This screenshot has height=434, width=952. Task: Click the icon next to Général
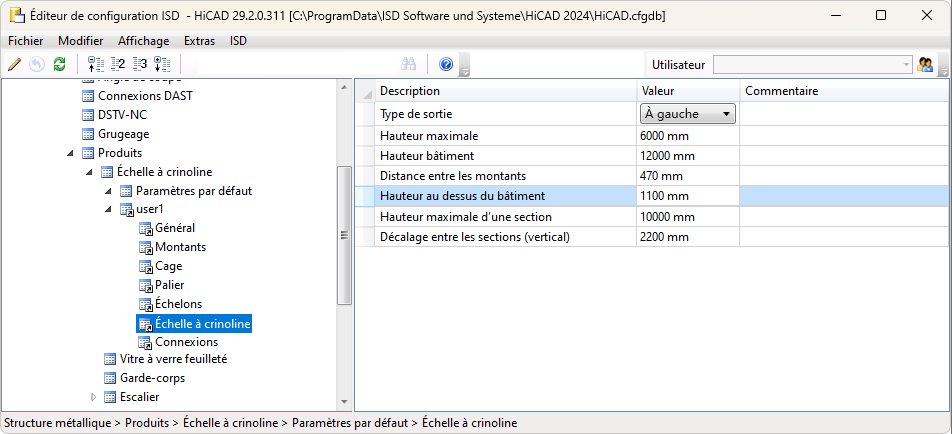pos(146,228)
